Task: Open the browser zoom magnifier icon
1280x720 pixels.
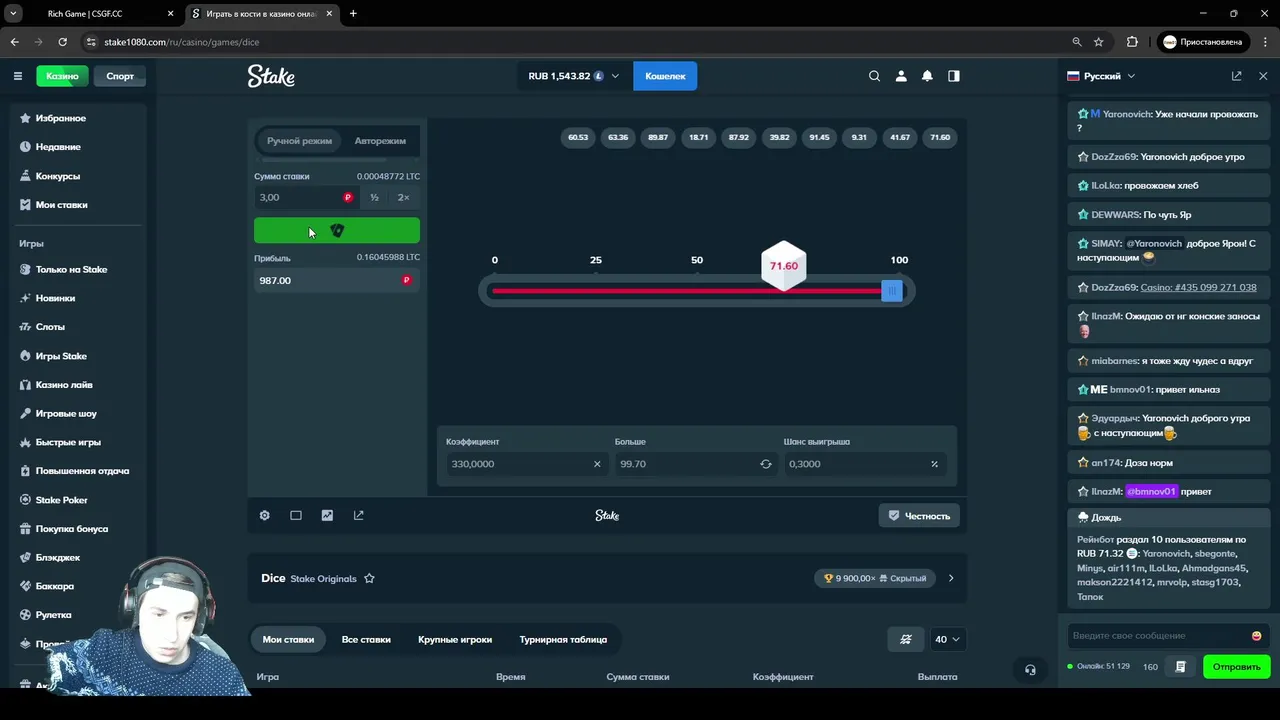Action: pos(1077,42)
